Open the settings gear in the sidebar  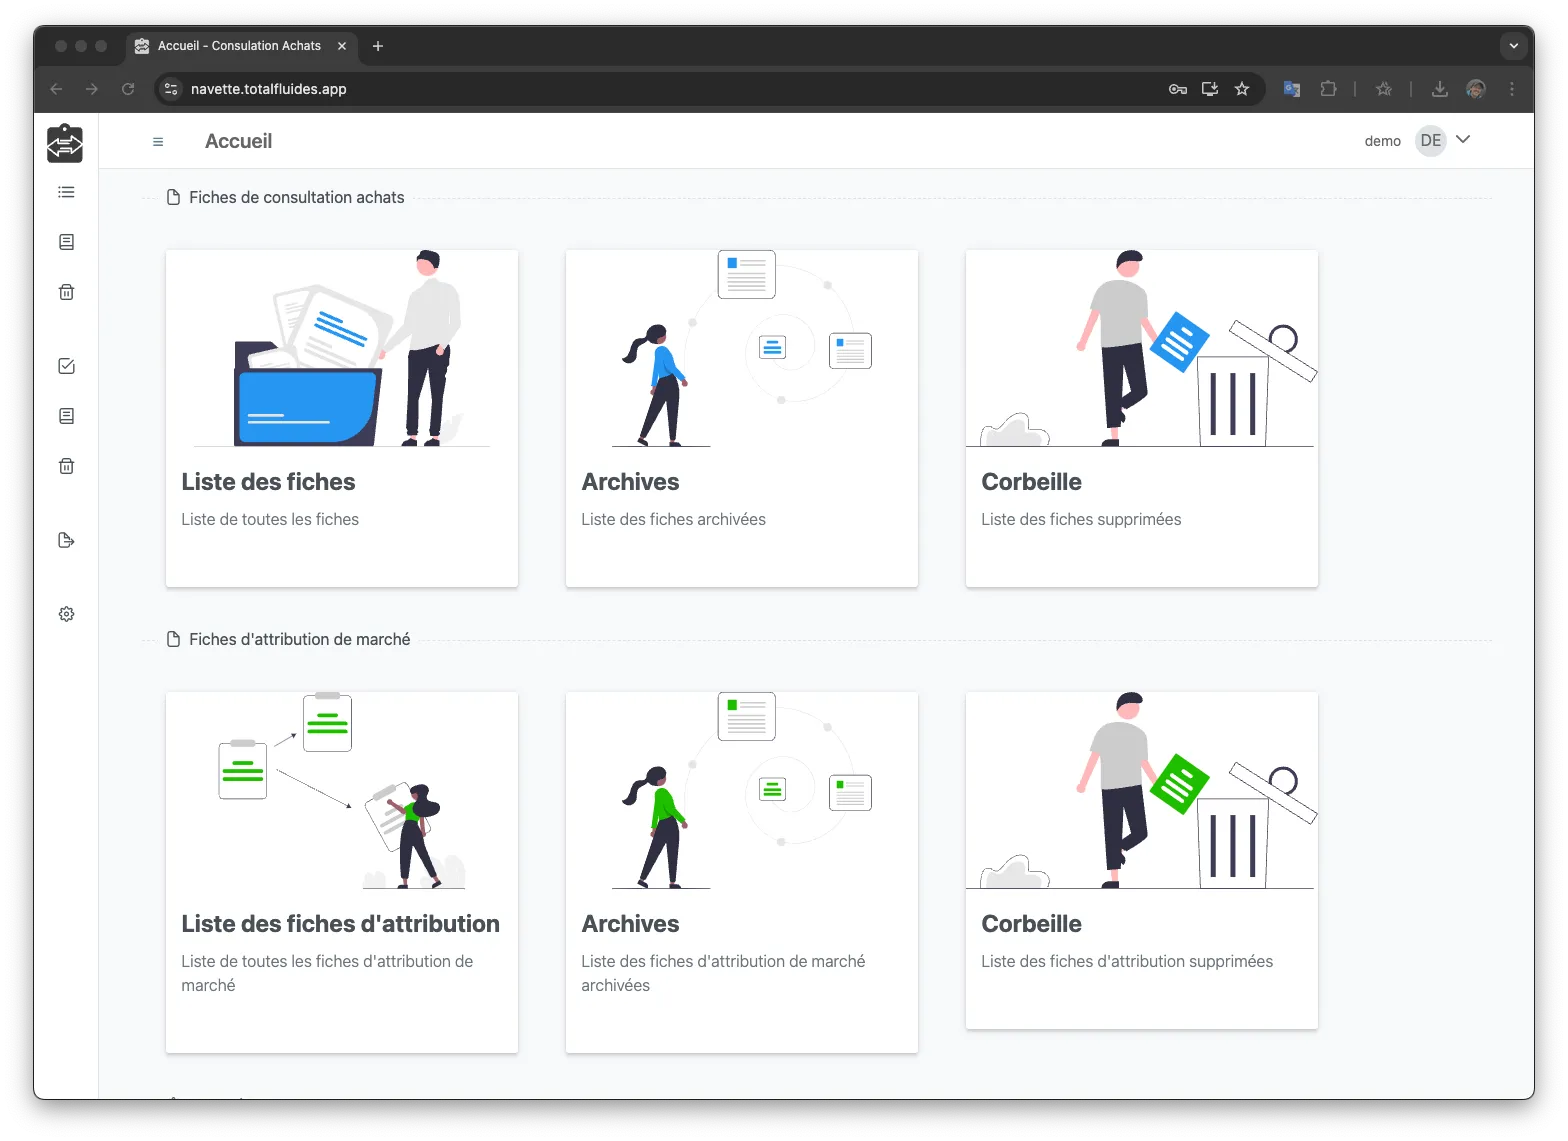[67, 614]
